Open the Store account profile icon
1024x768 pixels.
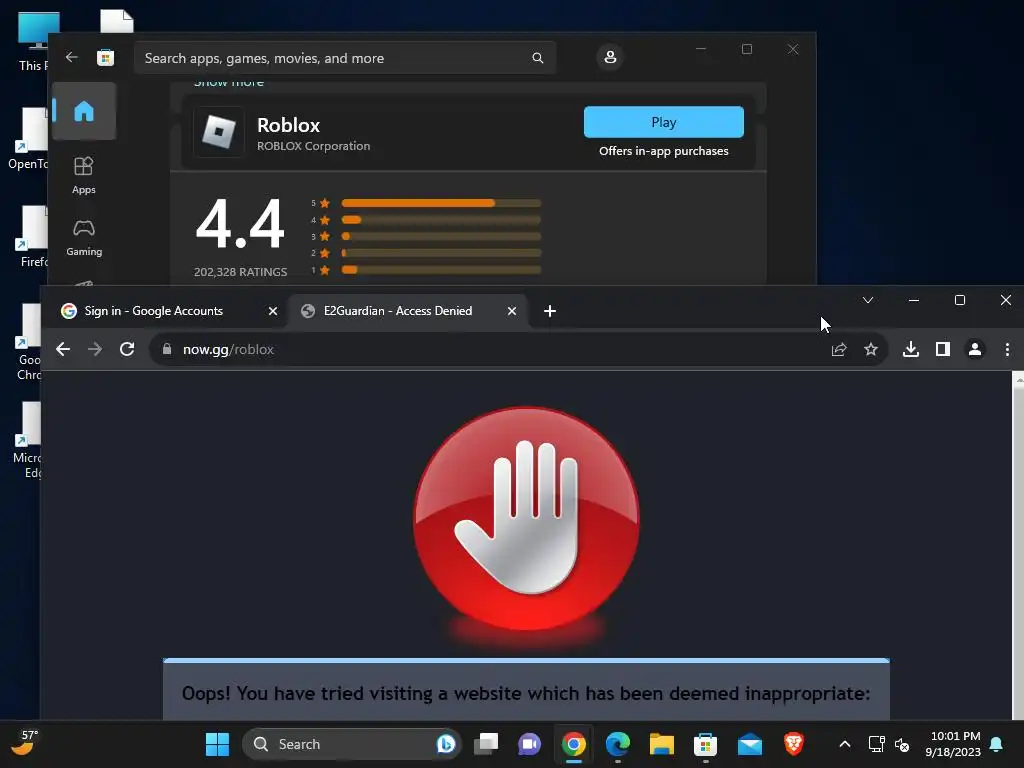610,57
